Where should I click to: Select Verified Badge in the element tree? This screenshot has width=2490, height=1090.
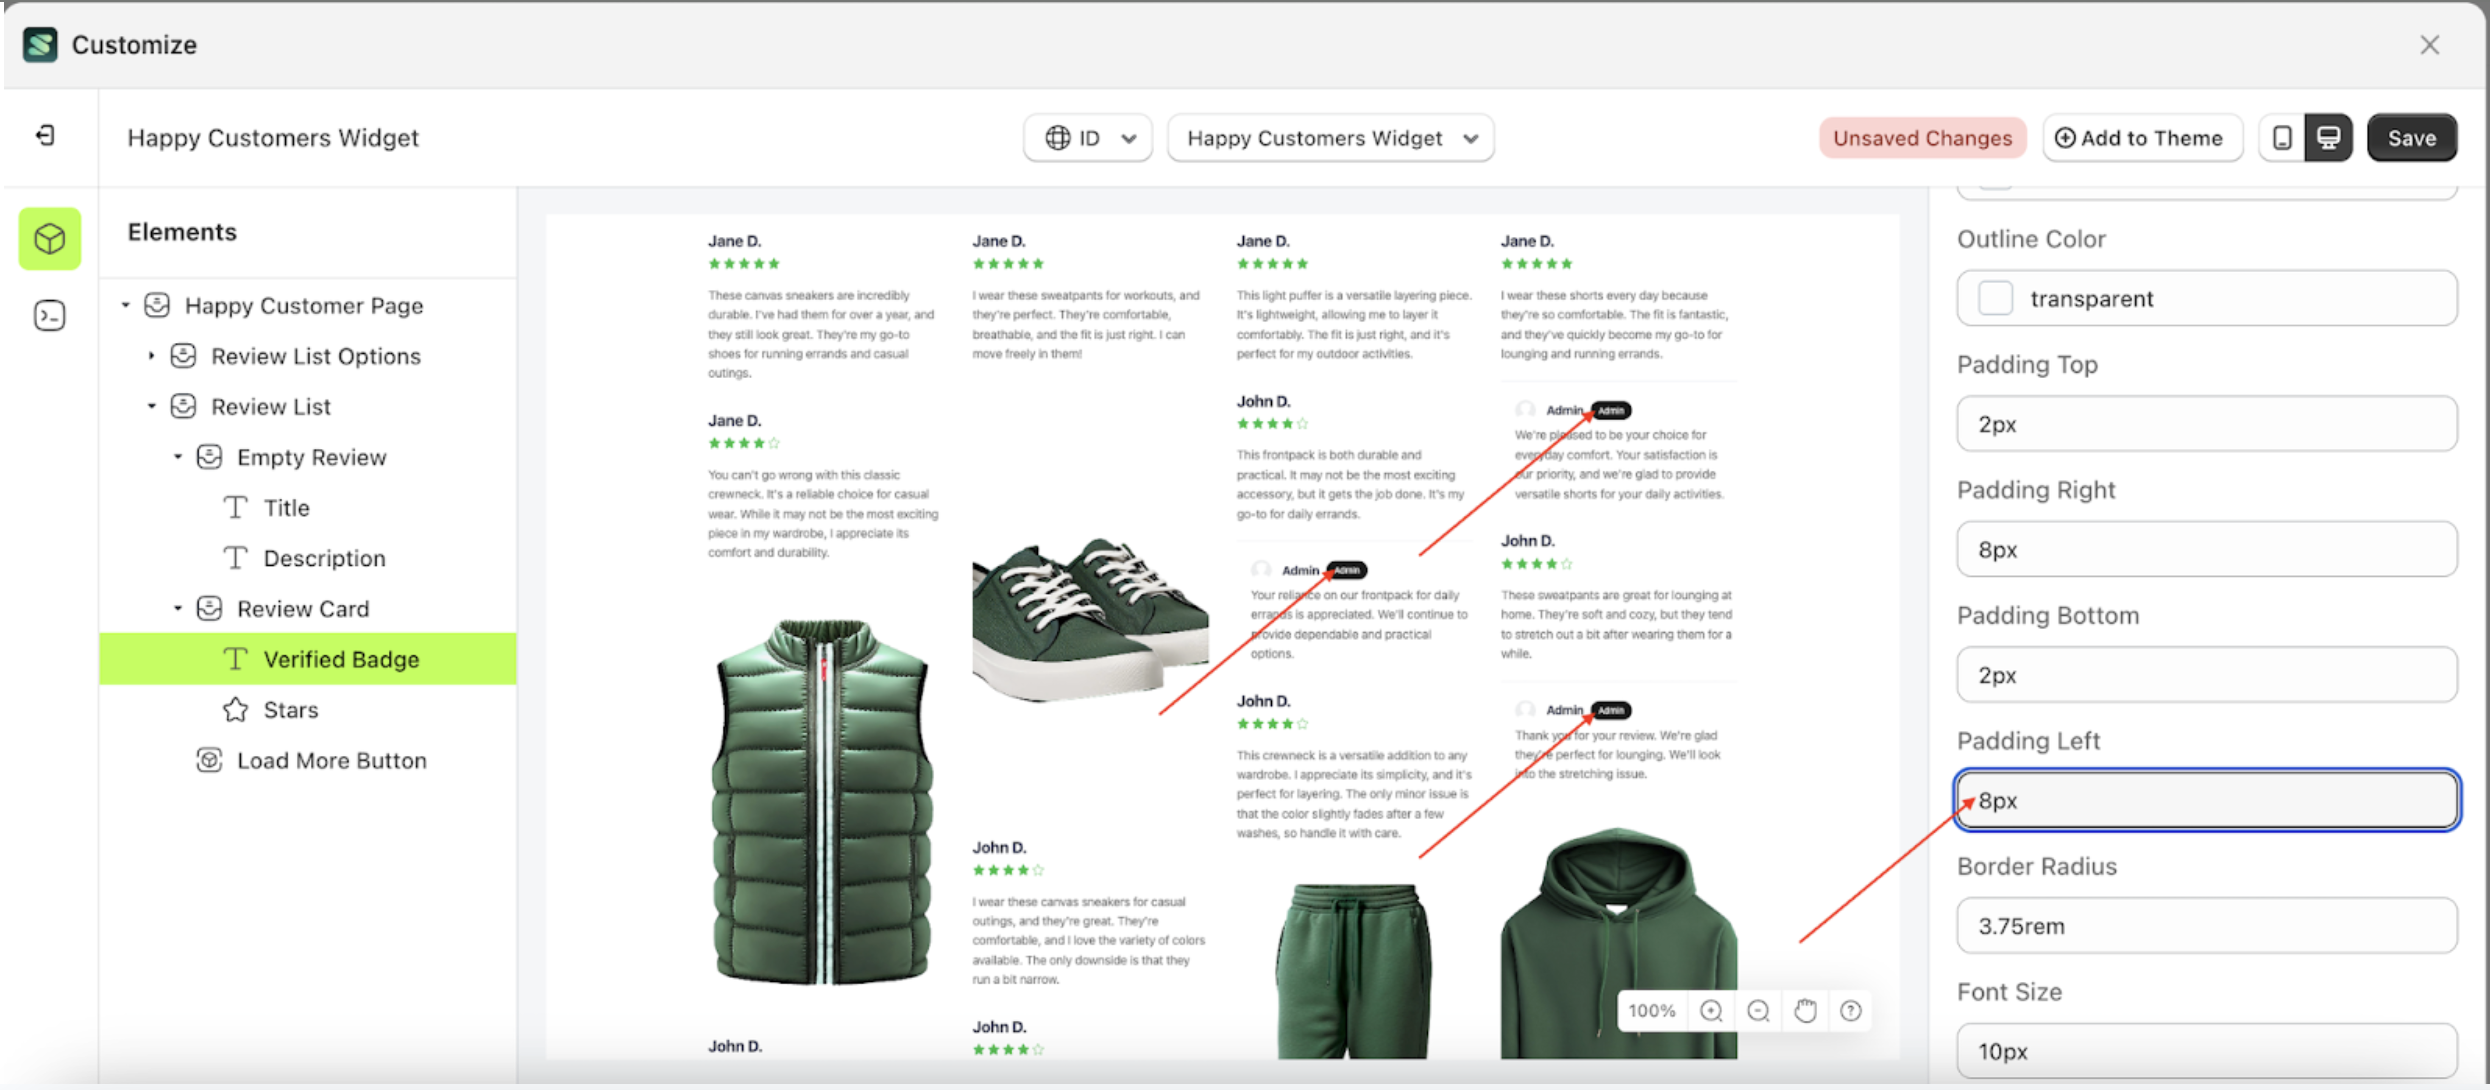tap(341, 658)
